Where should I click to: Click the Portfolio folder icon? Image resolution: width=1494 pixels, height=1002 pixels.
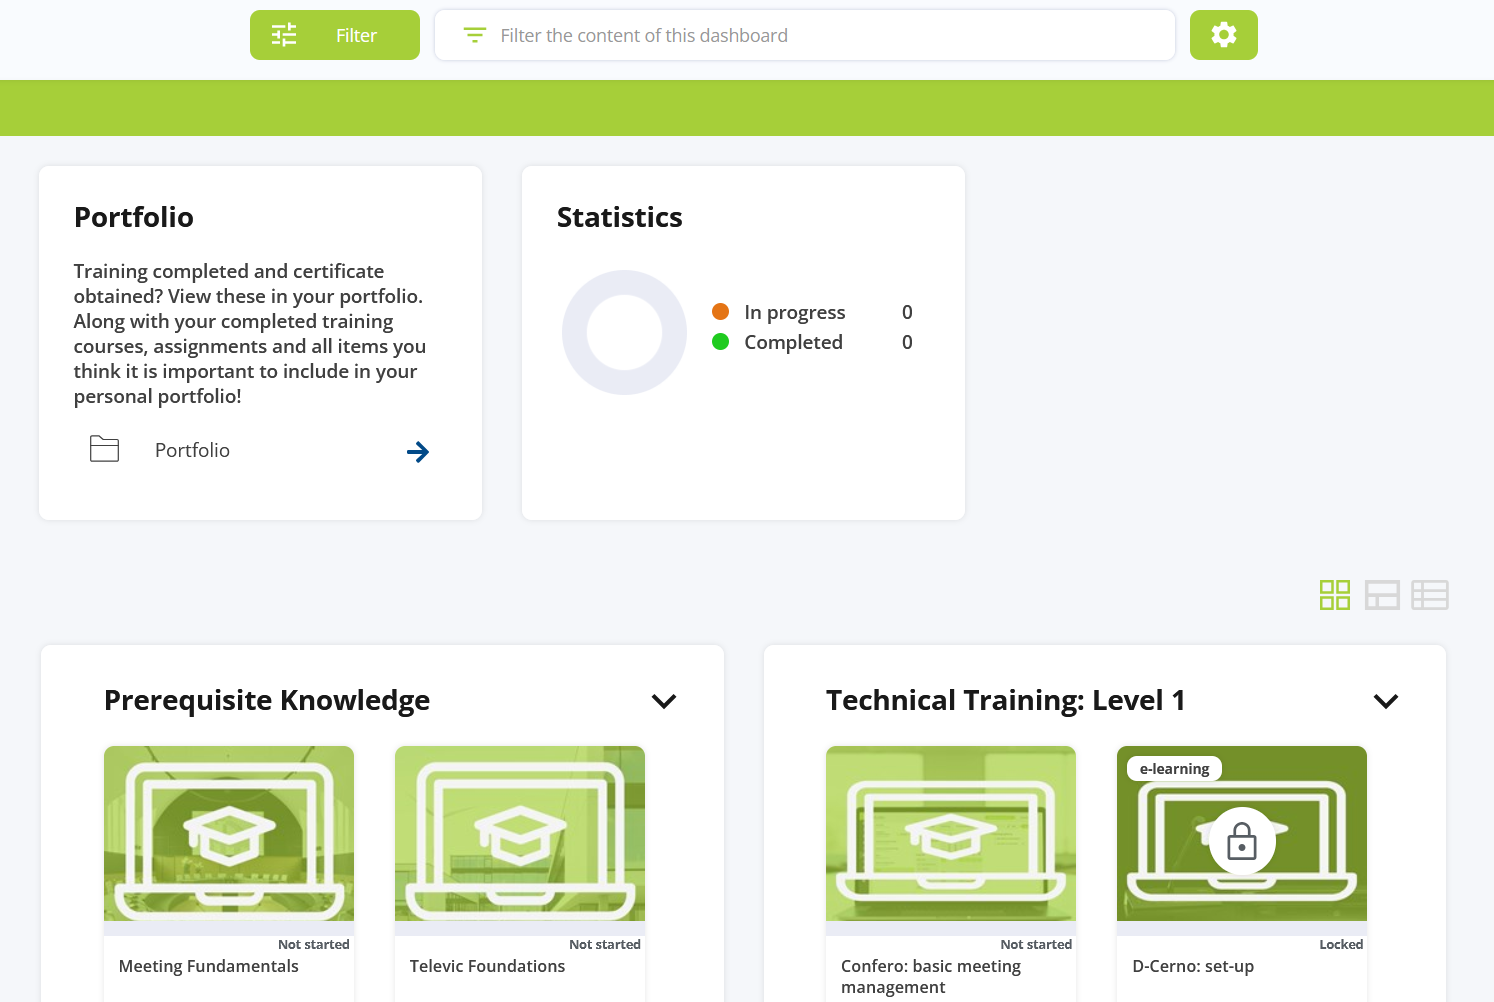pos(104,449)
